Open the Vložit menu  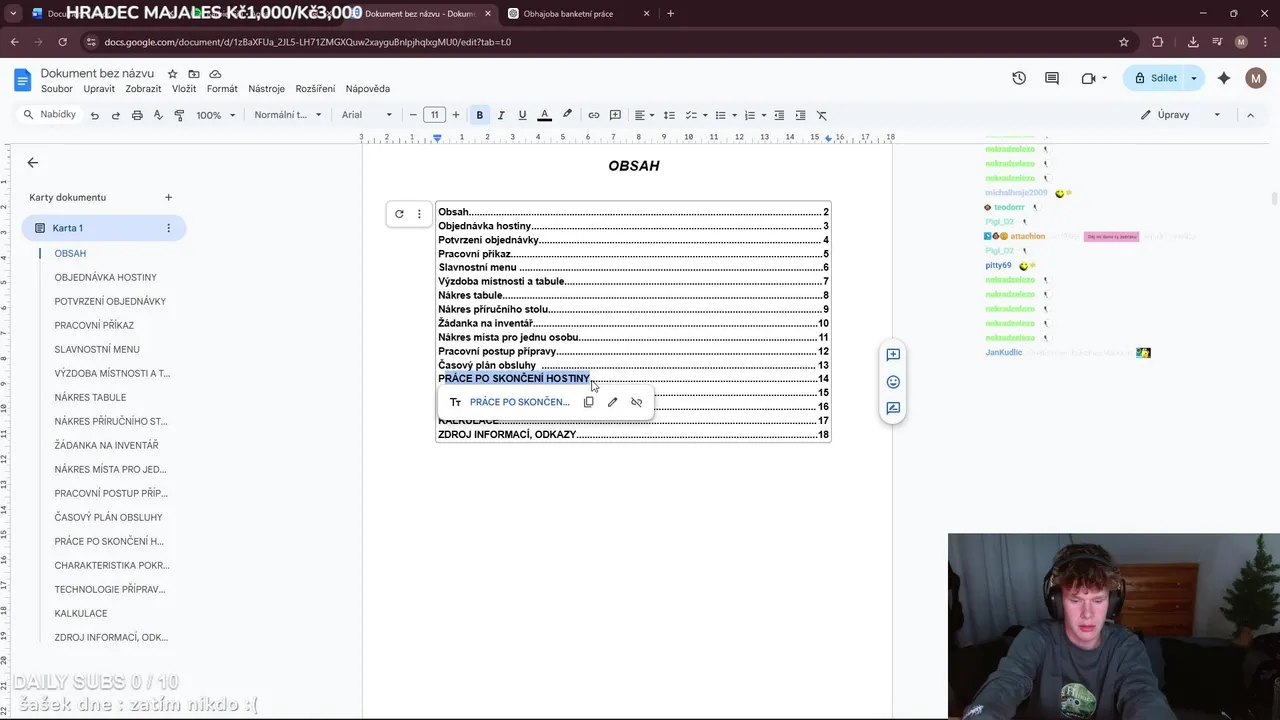tap(184, 89)
